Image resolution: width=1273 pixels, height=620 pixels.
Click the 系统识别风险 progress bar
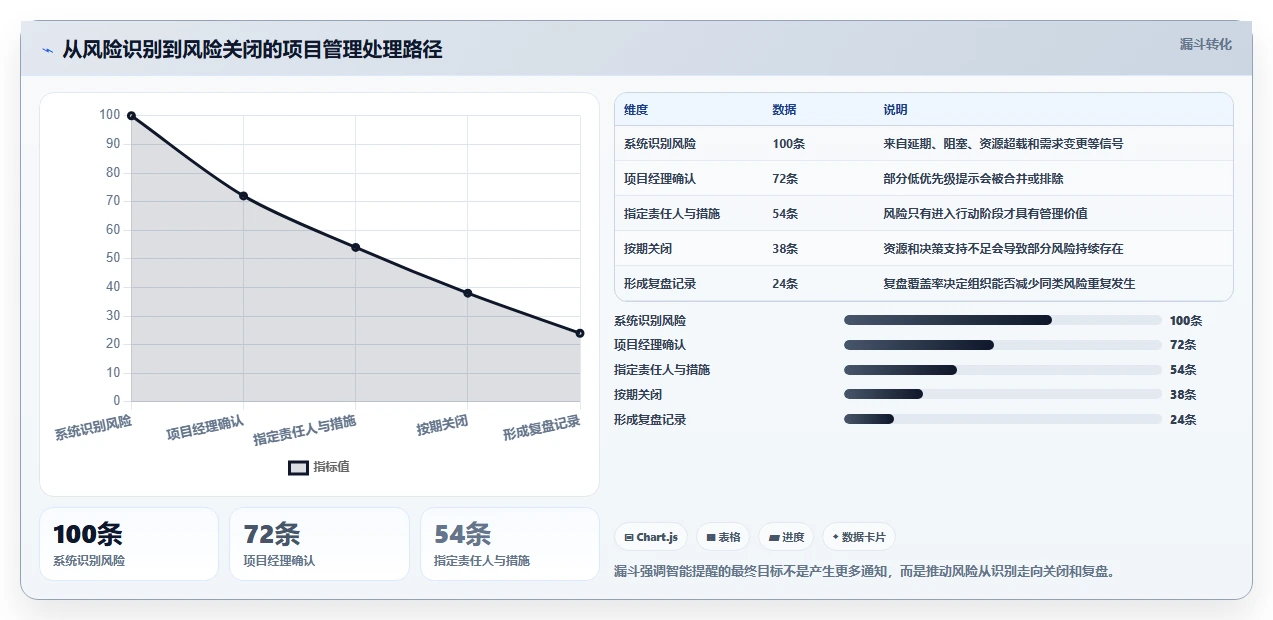point(1002,320)
